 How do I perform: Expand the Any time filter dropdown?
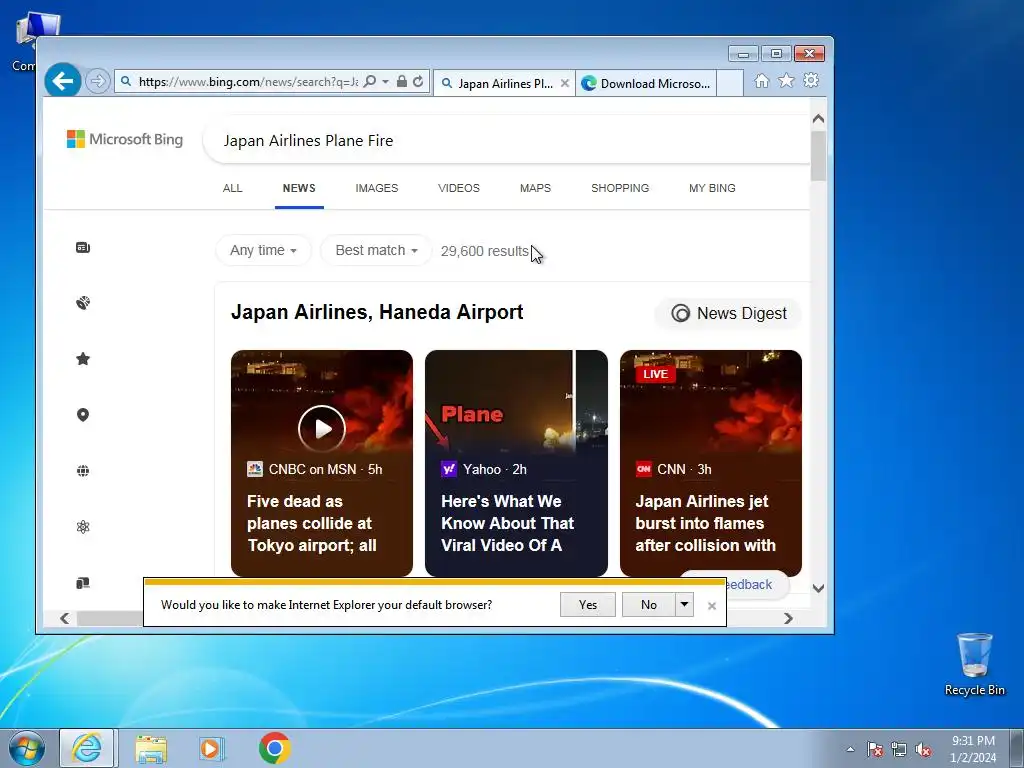263,251
